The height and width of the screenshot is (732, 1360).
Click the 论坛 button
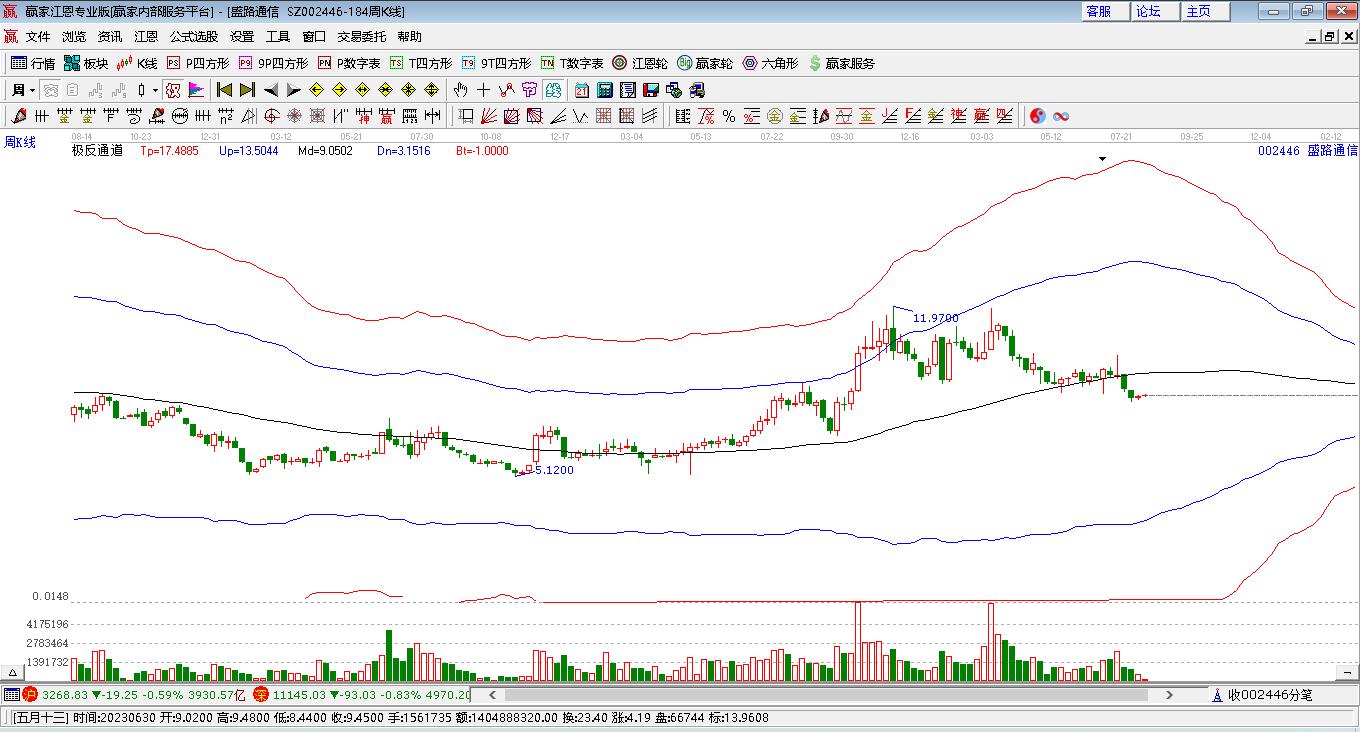[1148, 11]
